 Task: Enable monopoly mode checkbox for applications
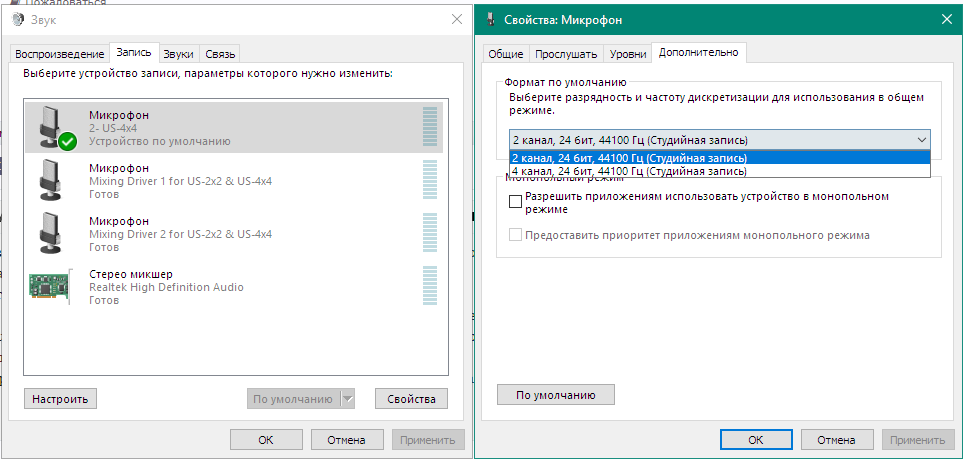pyautogui.click(x=516, y=201)
